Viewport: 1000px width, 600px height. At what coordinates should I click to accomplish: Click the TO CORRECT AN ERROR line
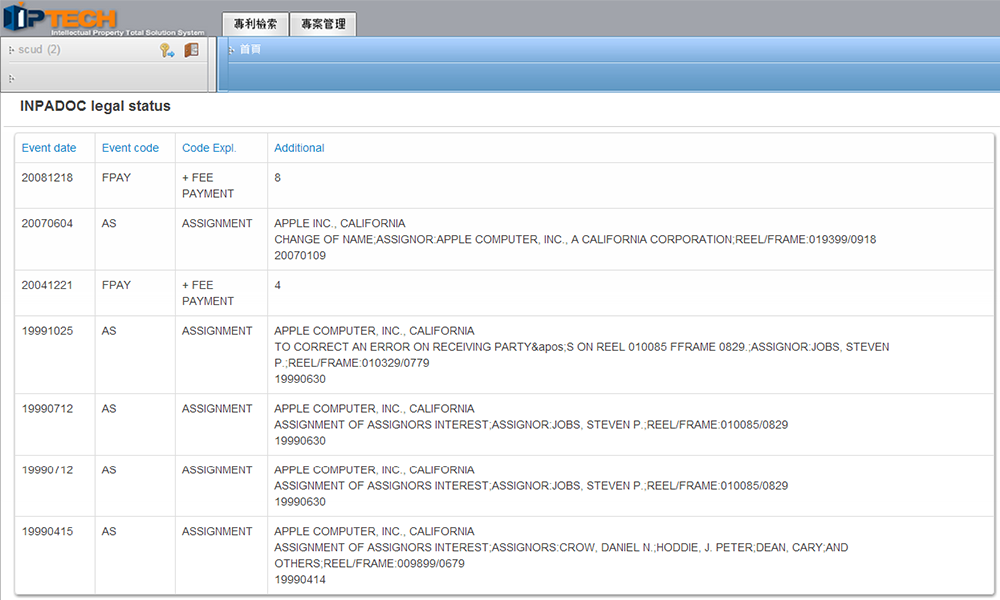[x=582, y=347]
